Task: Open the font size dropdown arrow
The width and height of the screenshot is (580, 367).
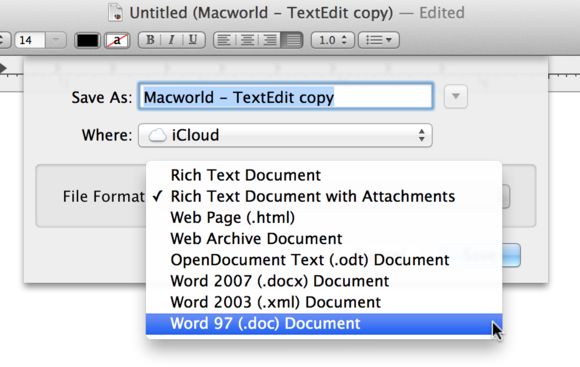Action: [56, 40]
